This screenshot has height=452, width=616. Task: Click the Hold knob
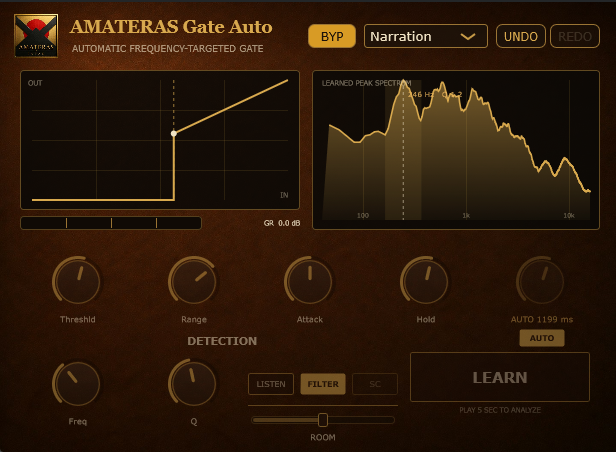coord(425,280)
